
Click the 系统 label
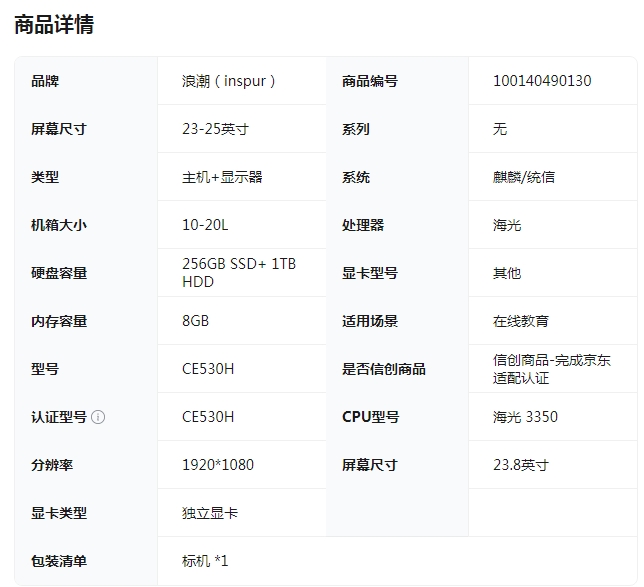pyautogui.click(x=356, y=177)
